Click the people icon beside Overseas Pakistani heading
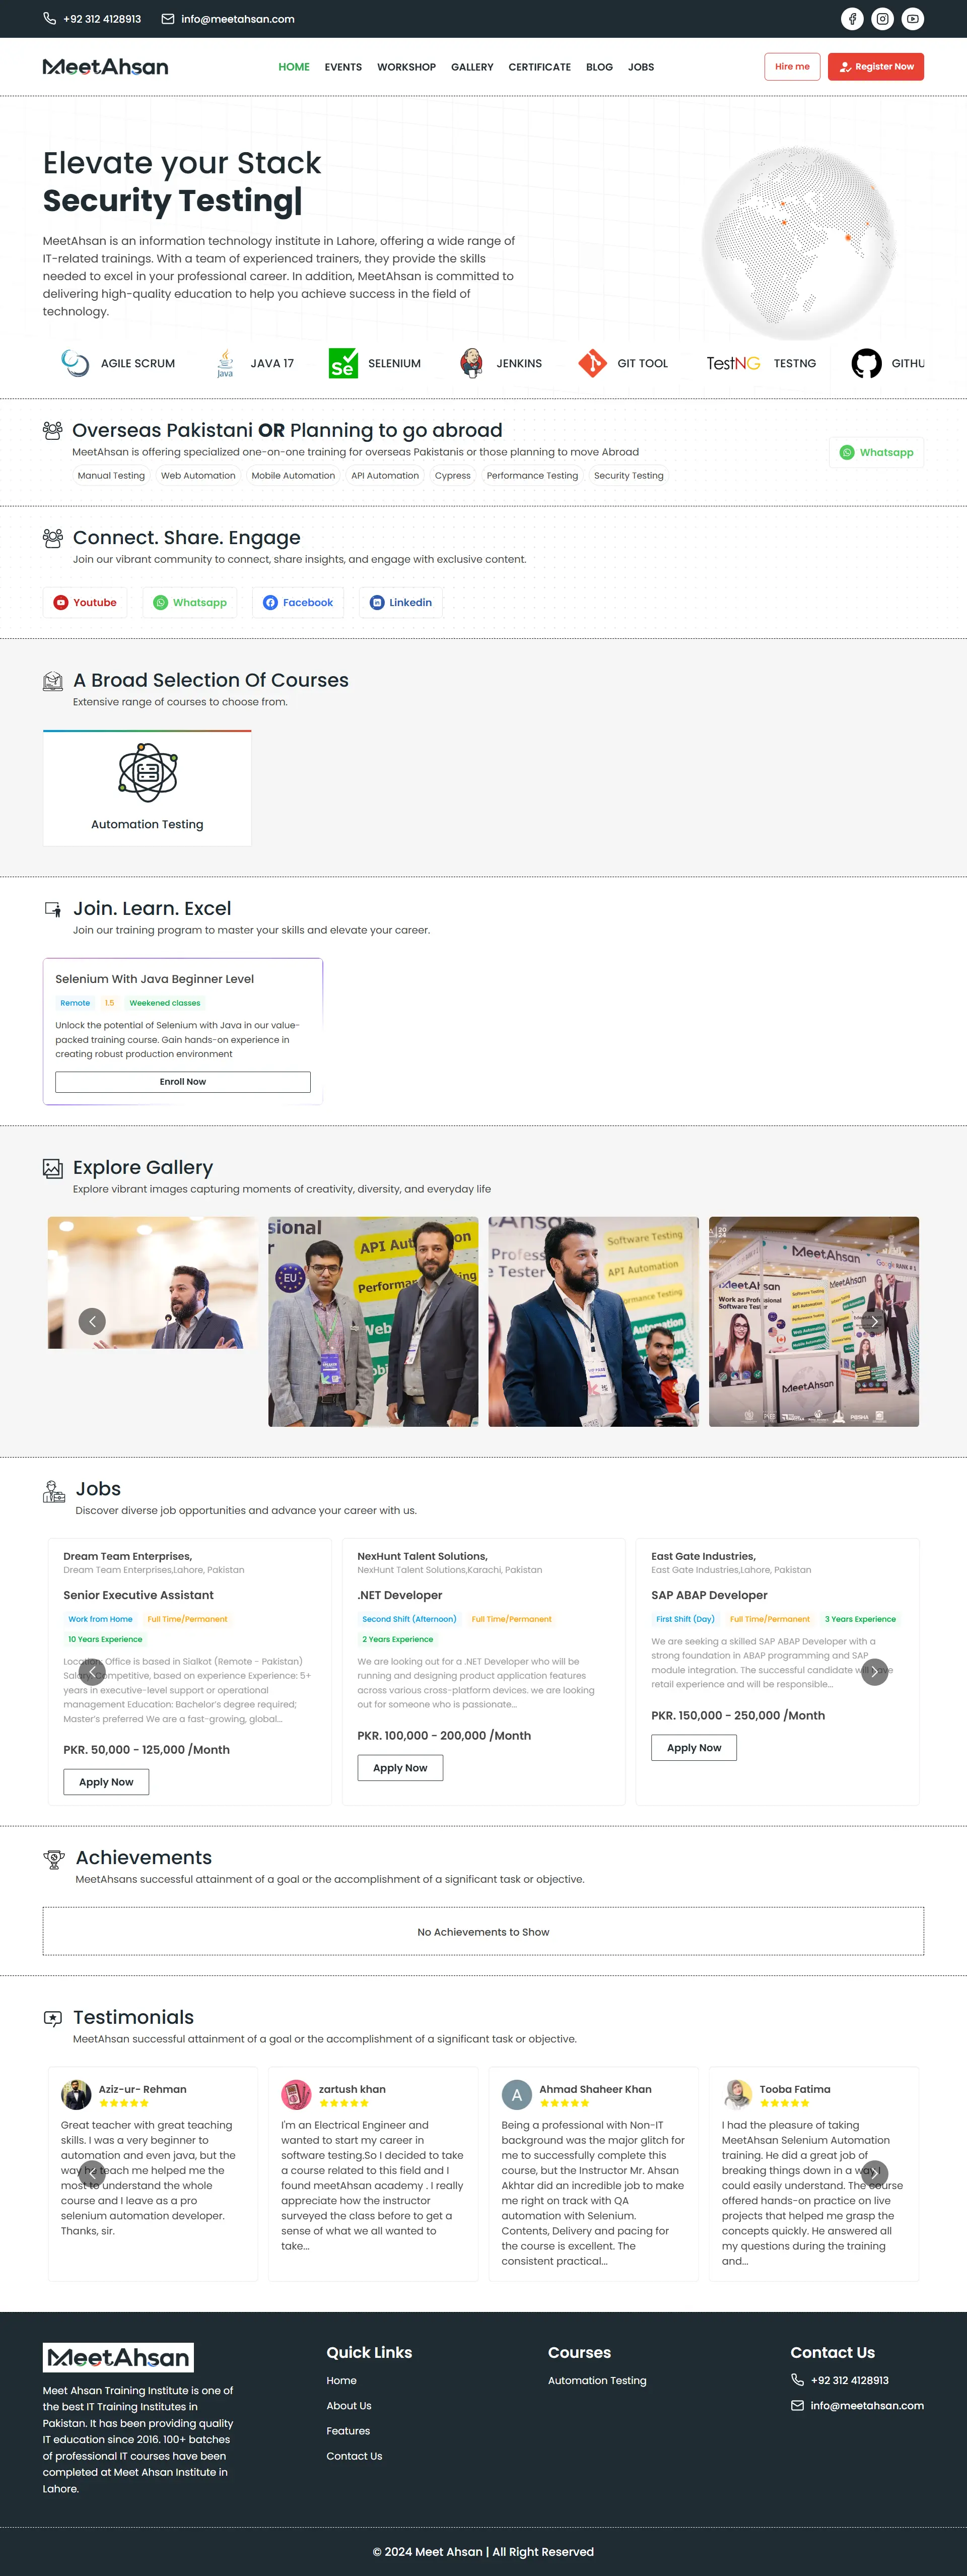Image resolution: width=967 pixels, height=2576 pixels. pos(53,431)
